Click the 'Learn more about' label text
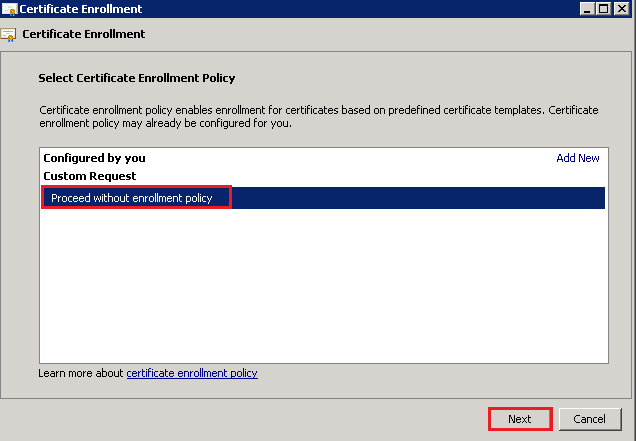 tap(81, 373)
